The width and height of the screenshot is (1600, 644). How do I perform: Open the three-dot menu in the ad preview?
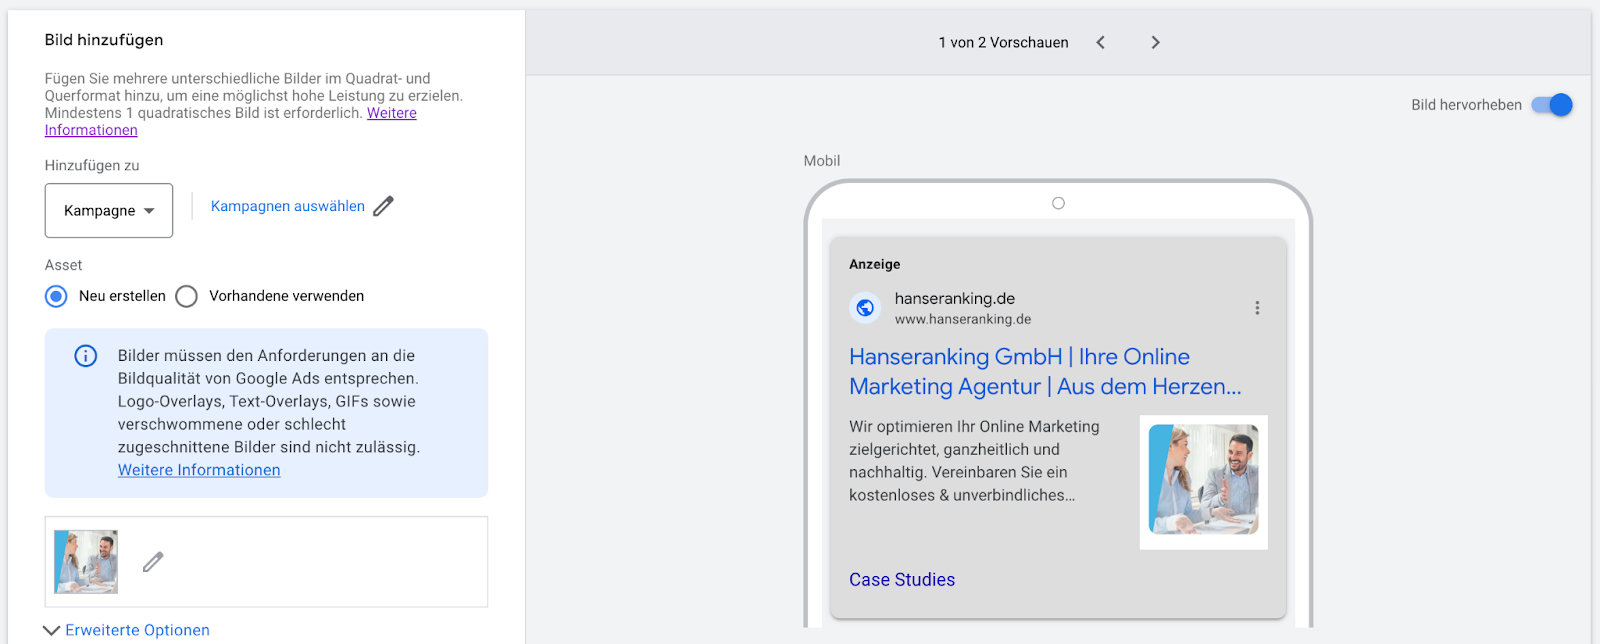coord(1257,308)
